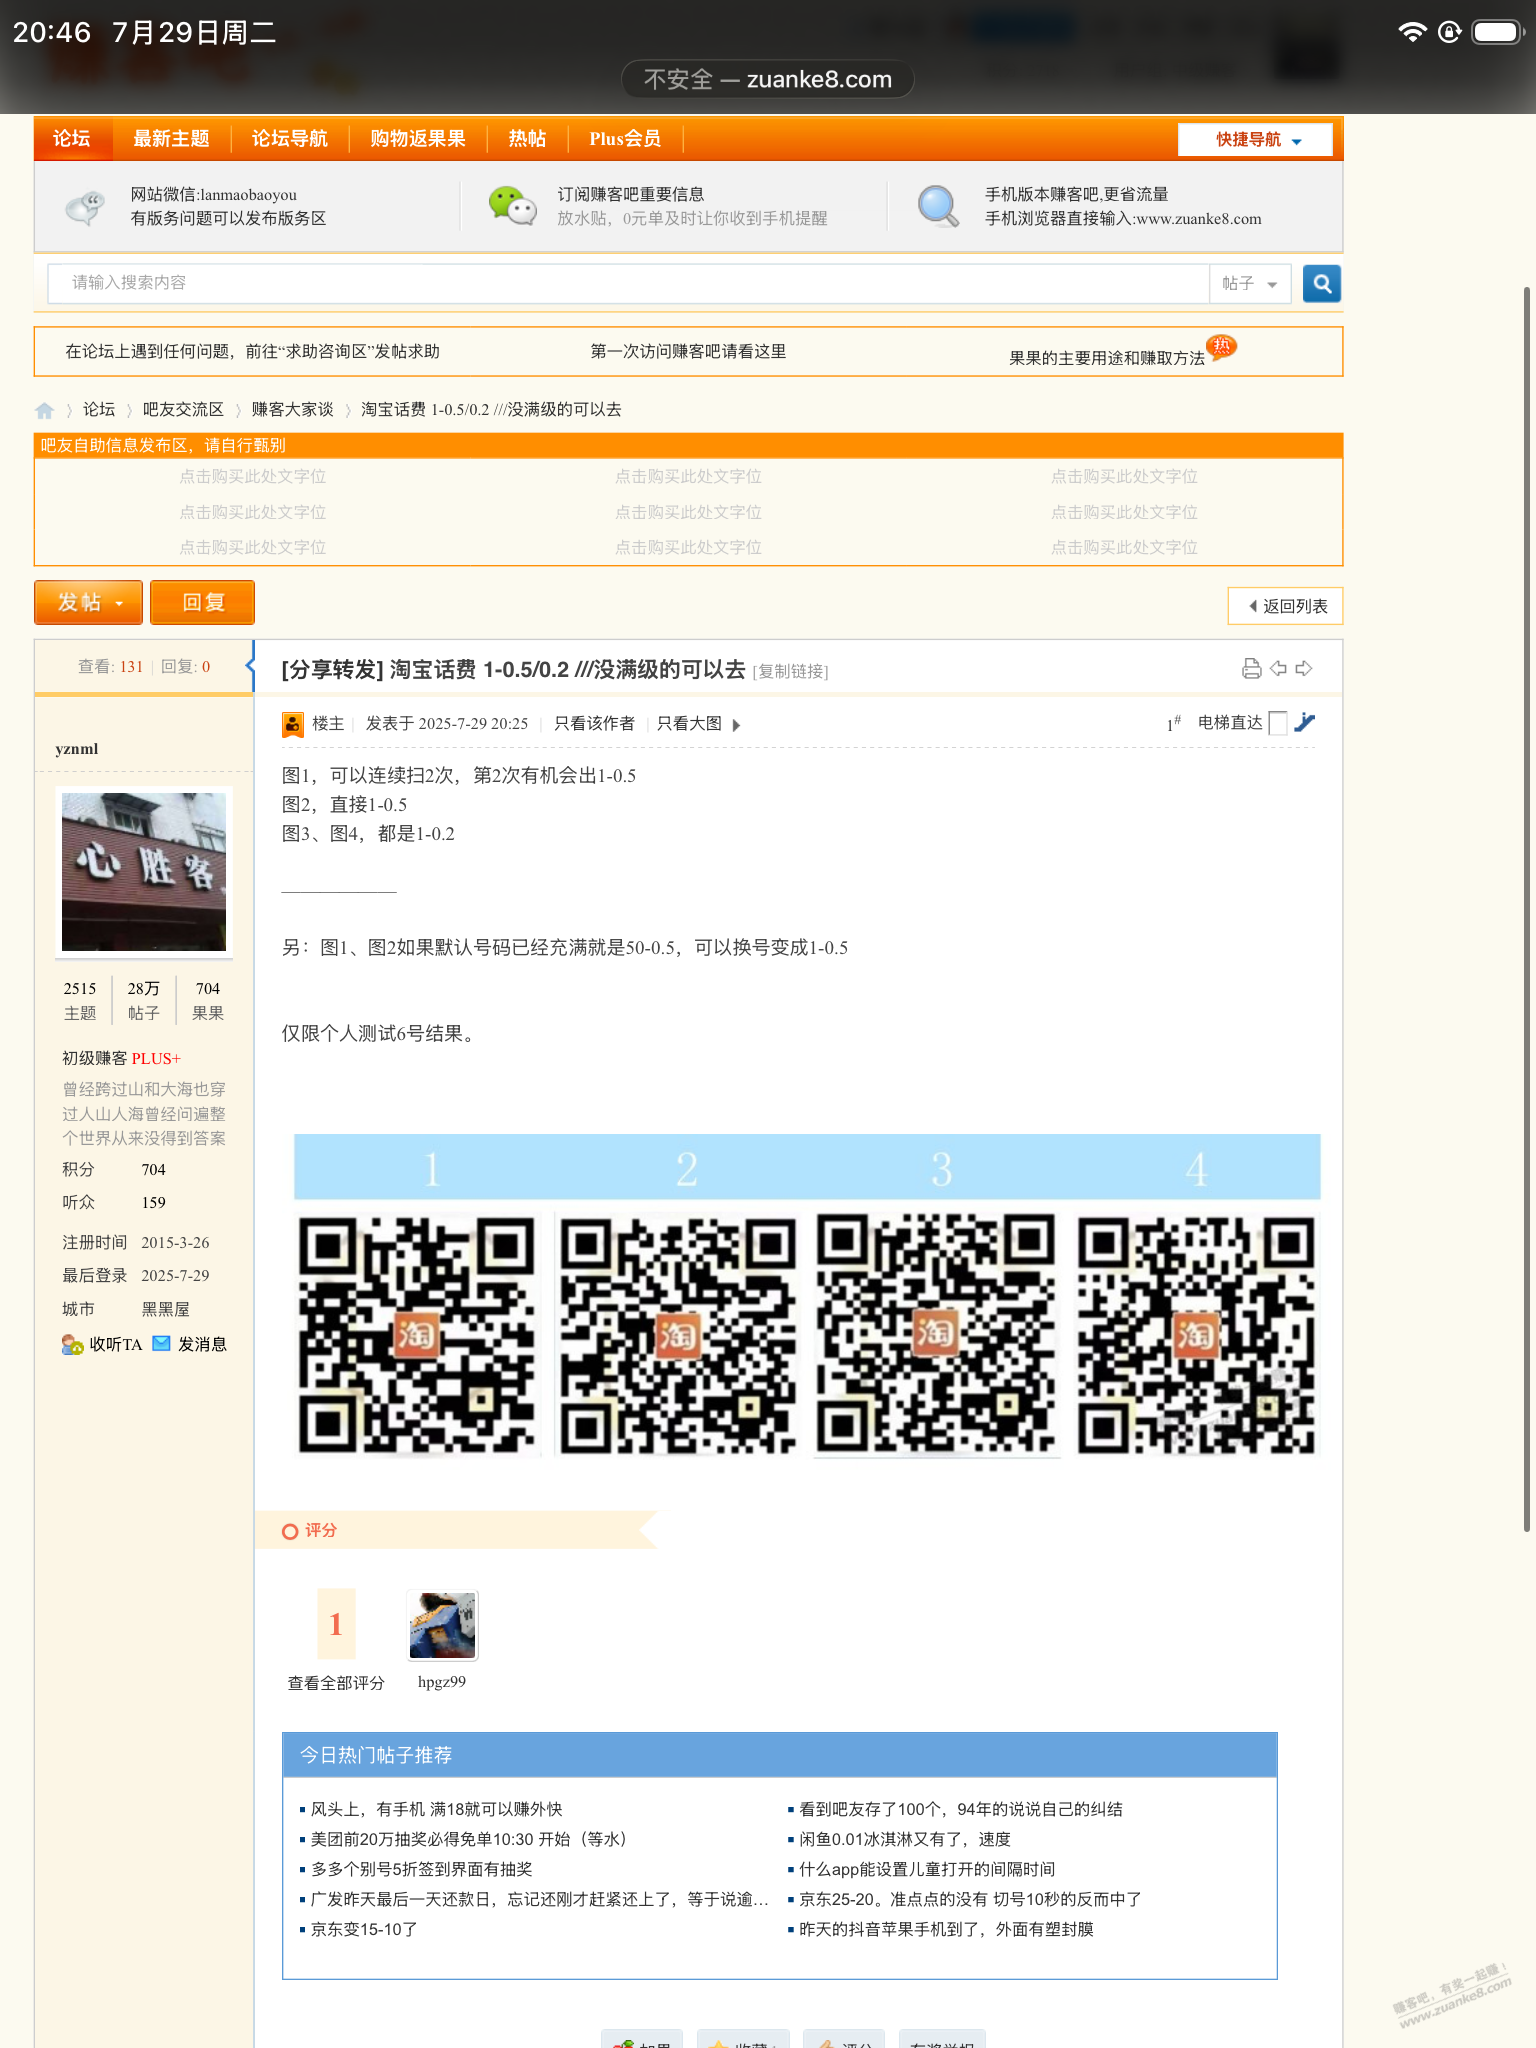Click the battery icon in status bar
The height and width of the screenshot is (2048, 1536).
pyautogui.click(x=1497, y=32)
